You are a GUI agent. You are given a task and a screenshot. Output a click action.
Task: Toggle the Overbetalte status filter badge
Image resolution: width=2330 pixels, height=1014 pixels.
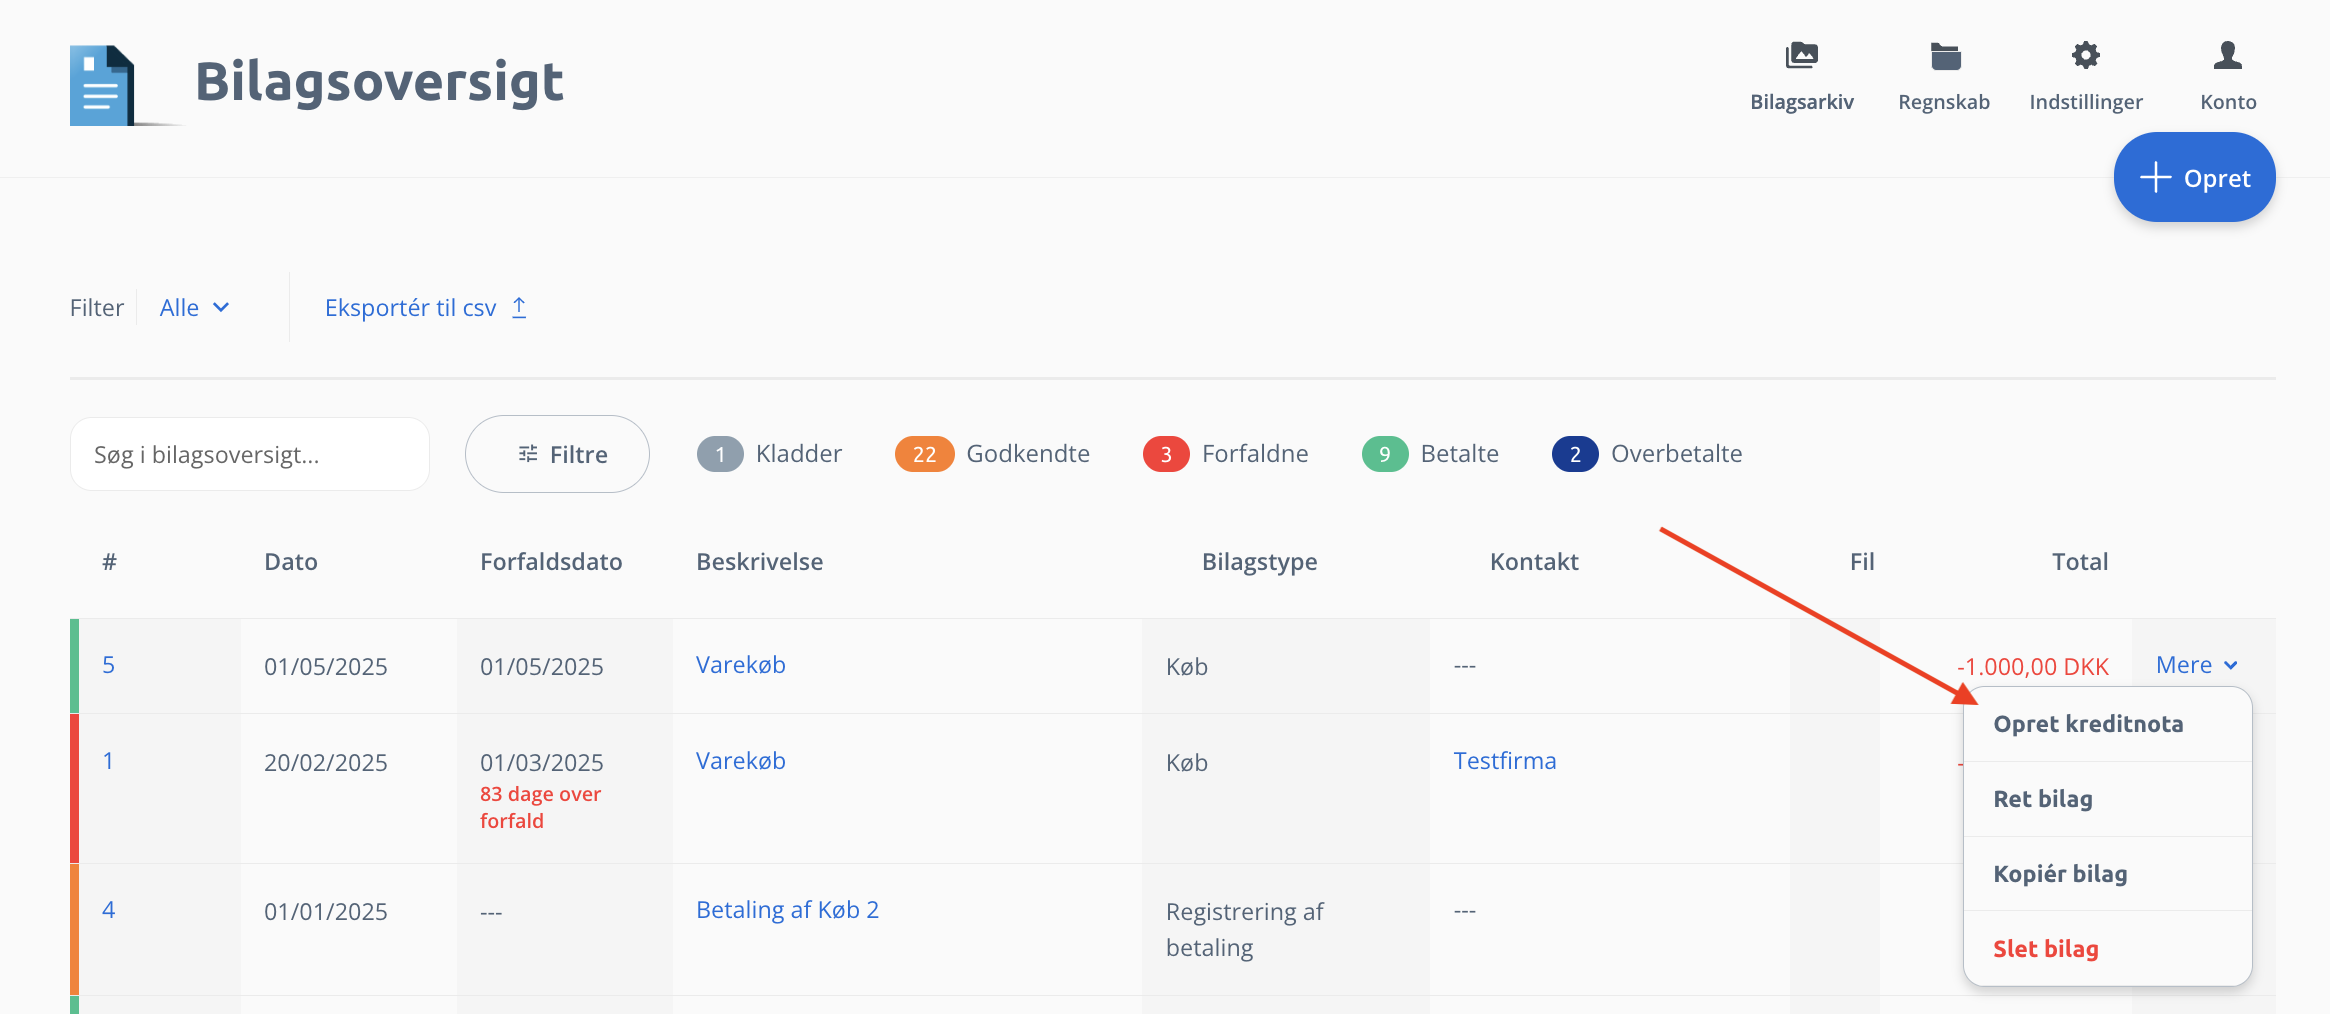pos(1575,454)
